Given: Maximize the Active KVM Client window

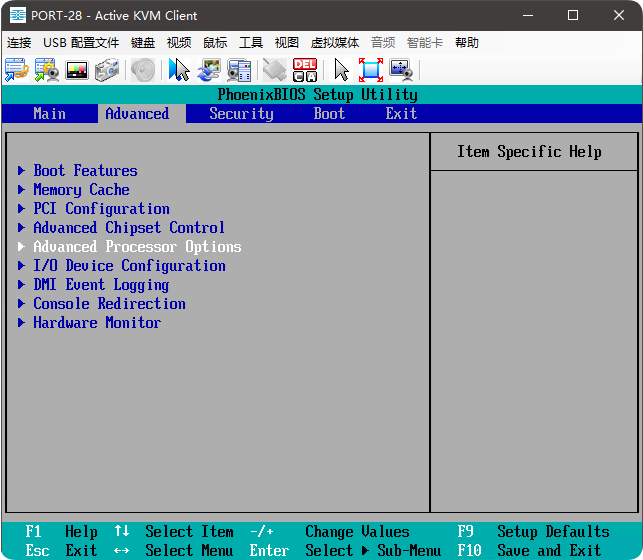Looking at the screenshot, I should click(x=573, y=16).
